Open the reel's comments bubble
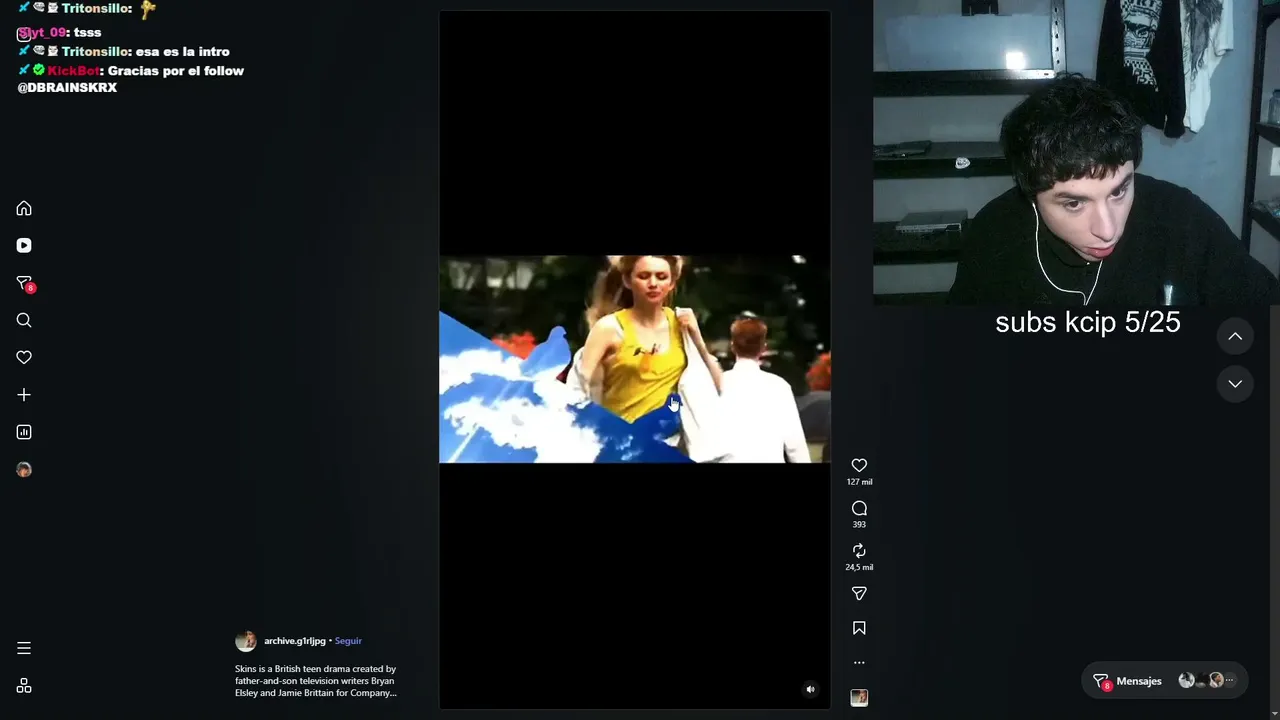1280x720 pixels. click(x=859, y=508)
